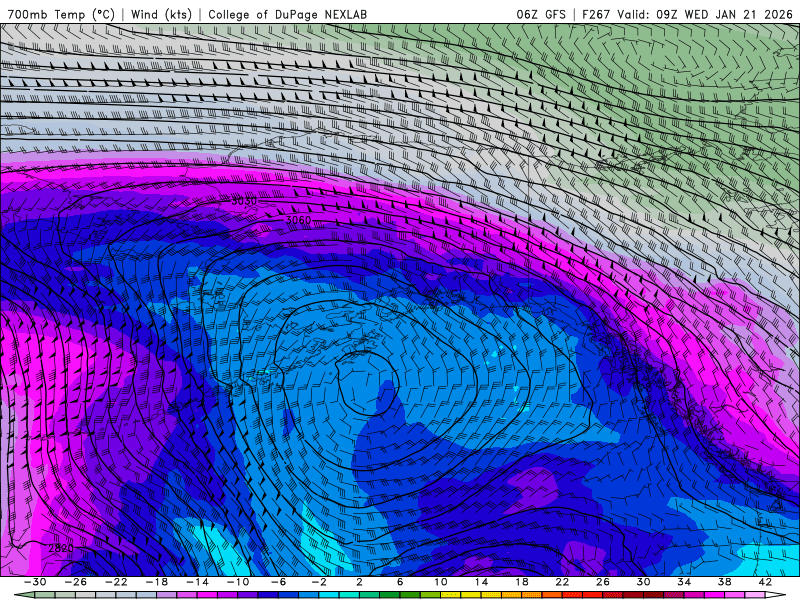The height and width of the screenshot is (600, 800).
Task: Click the '10' legend value
Action: point(441,582)
